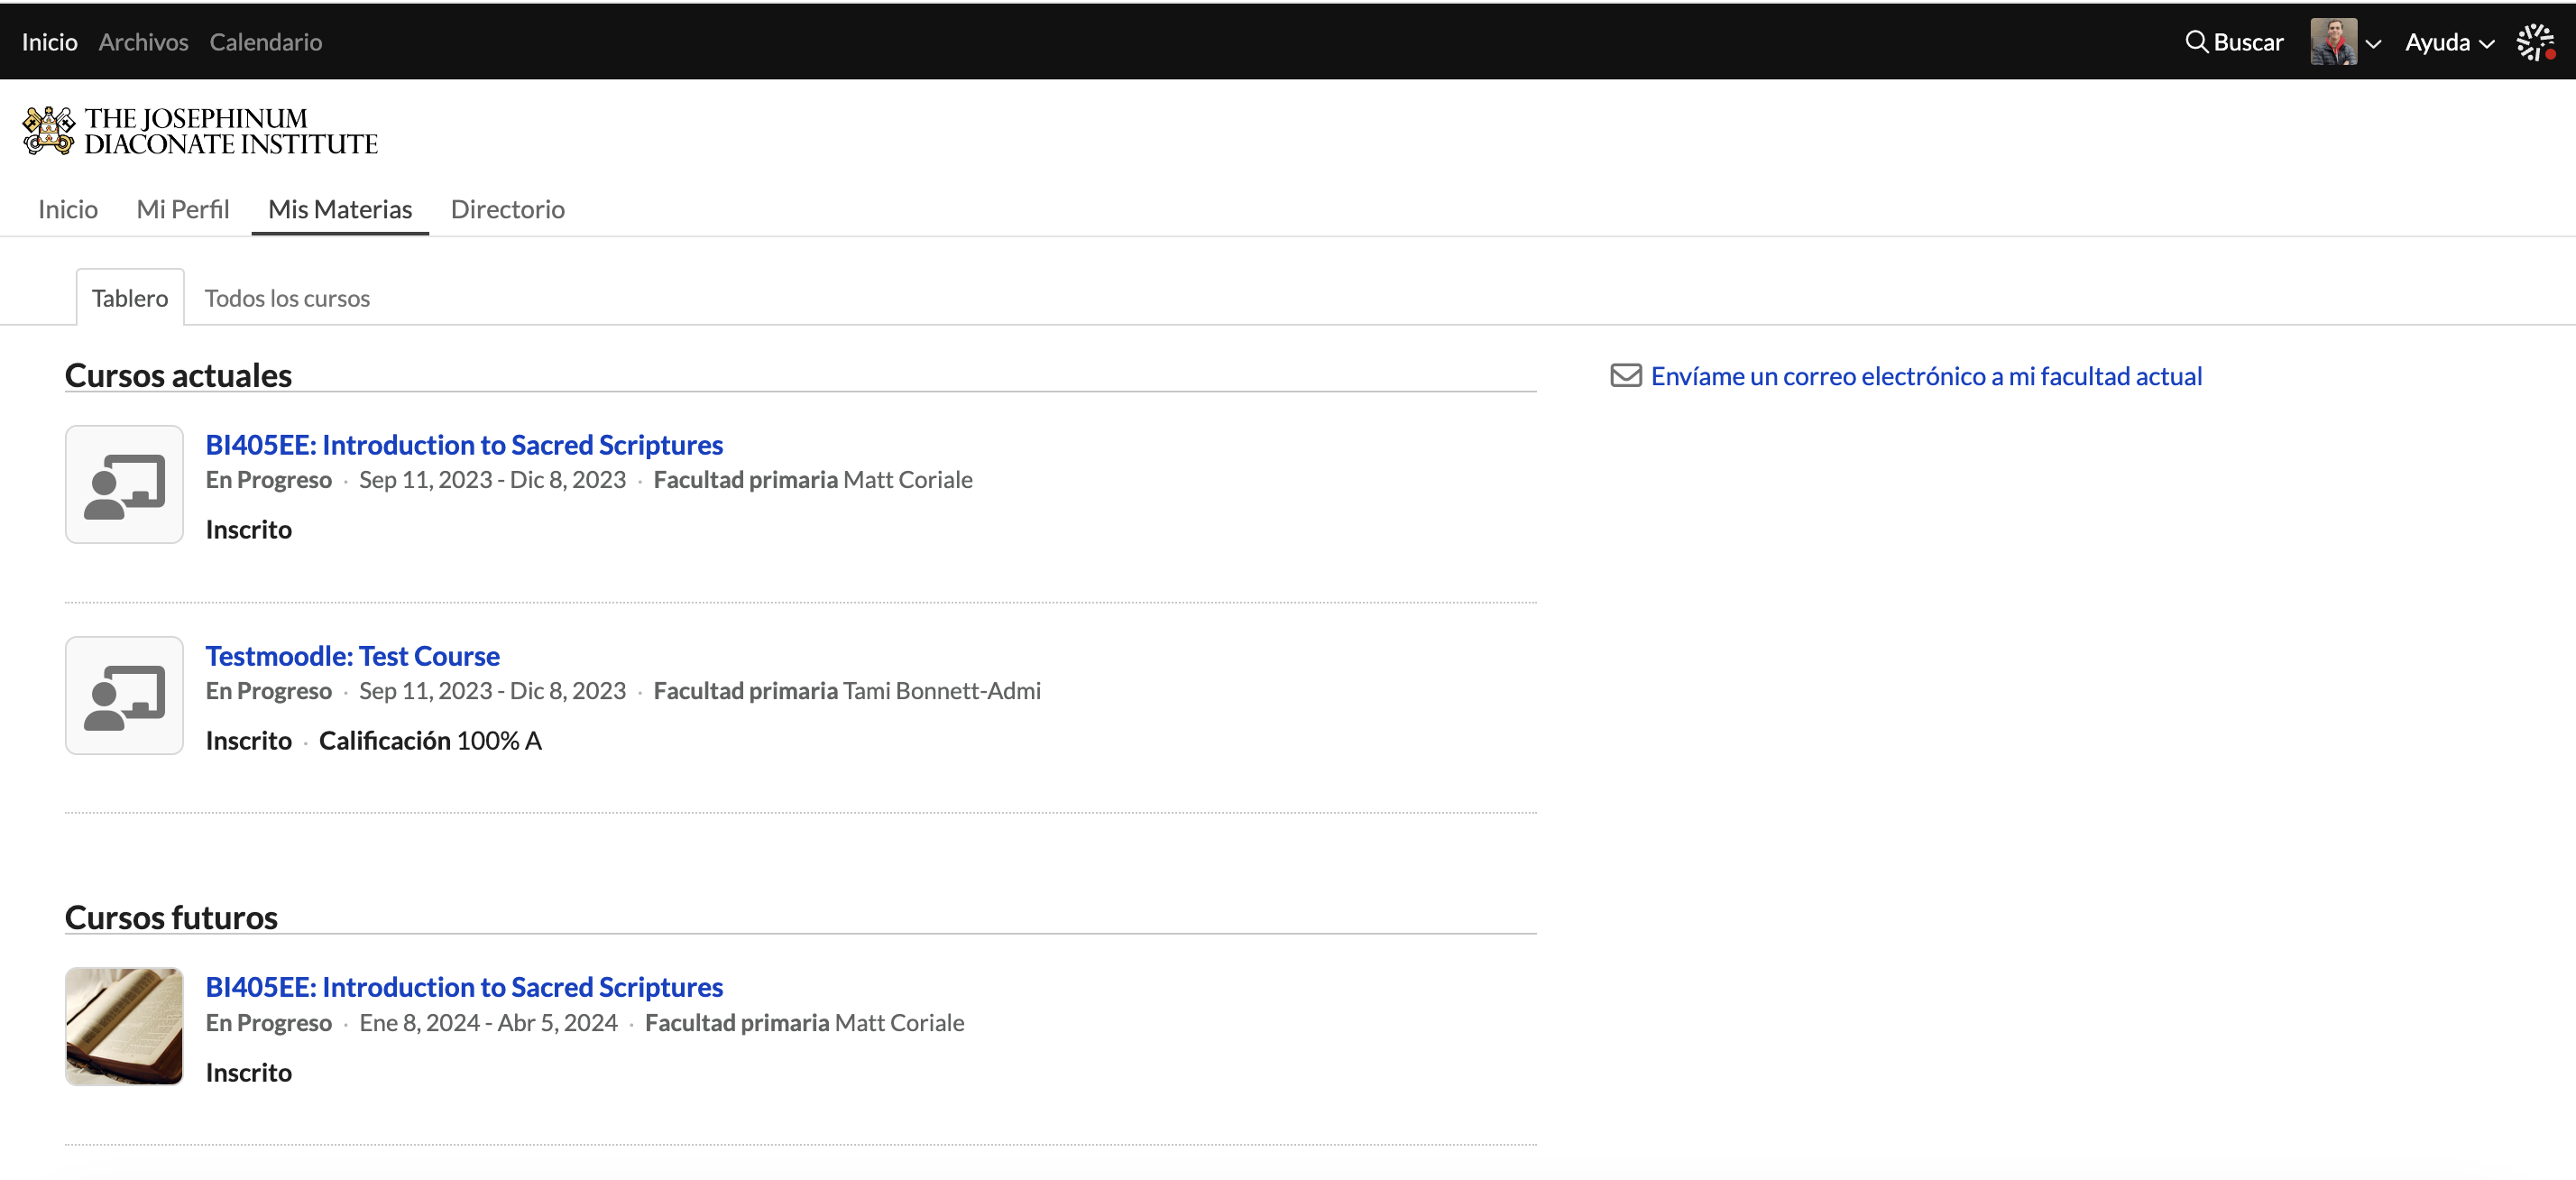The width and height of the screenshot is (2576, 1180).
Task: Open the Testmoodle: Test Course link
Action: point(352,656)
